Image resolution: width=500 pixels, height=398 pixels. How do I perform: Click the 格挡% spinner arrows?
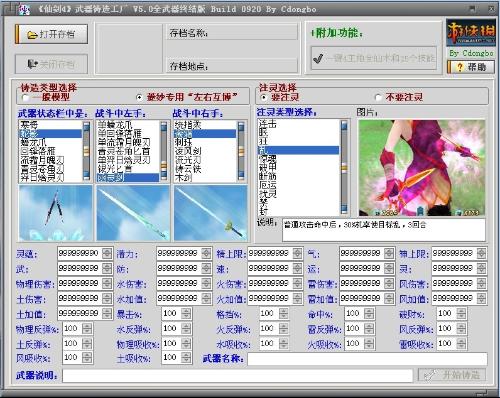point(283,314)
